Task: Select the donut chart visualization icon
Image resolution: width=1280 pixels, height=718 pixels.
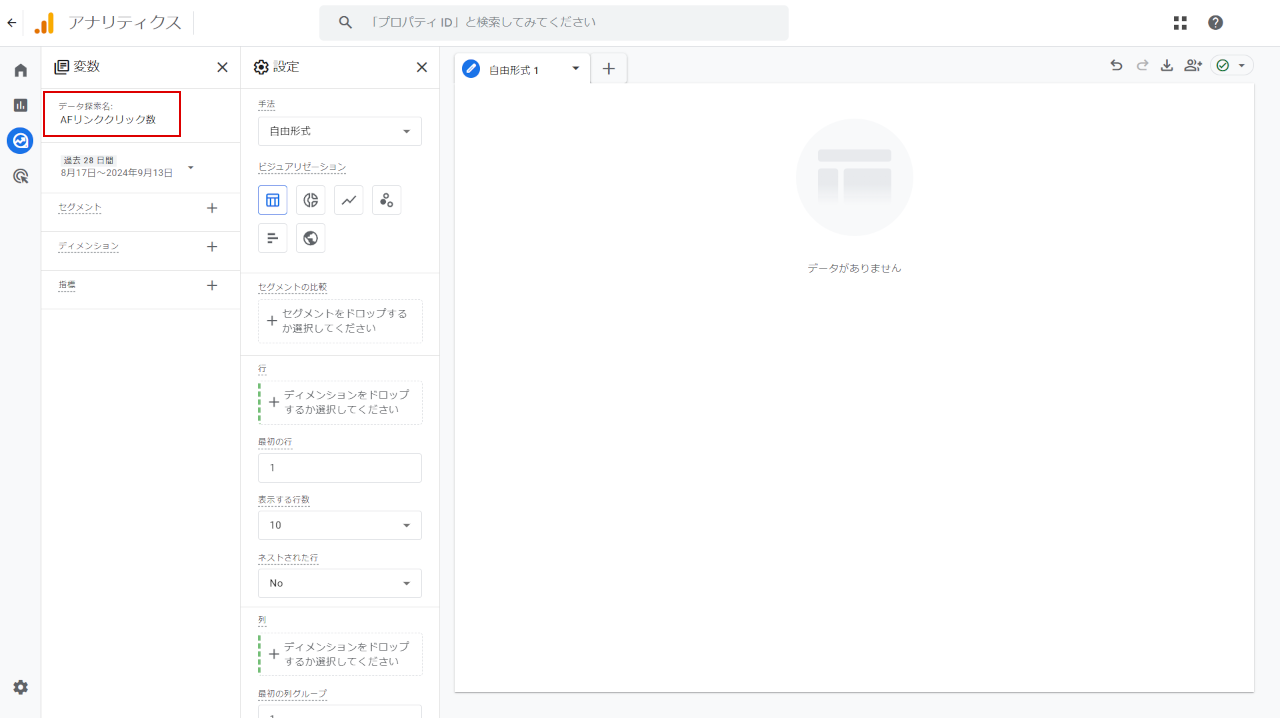Action: click(311, 200)
